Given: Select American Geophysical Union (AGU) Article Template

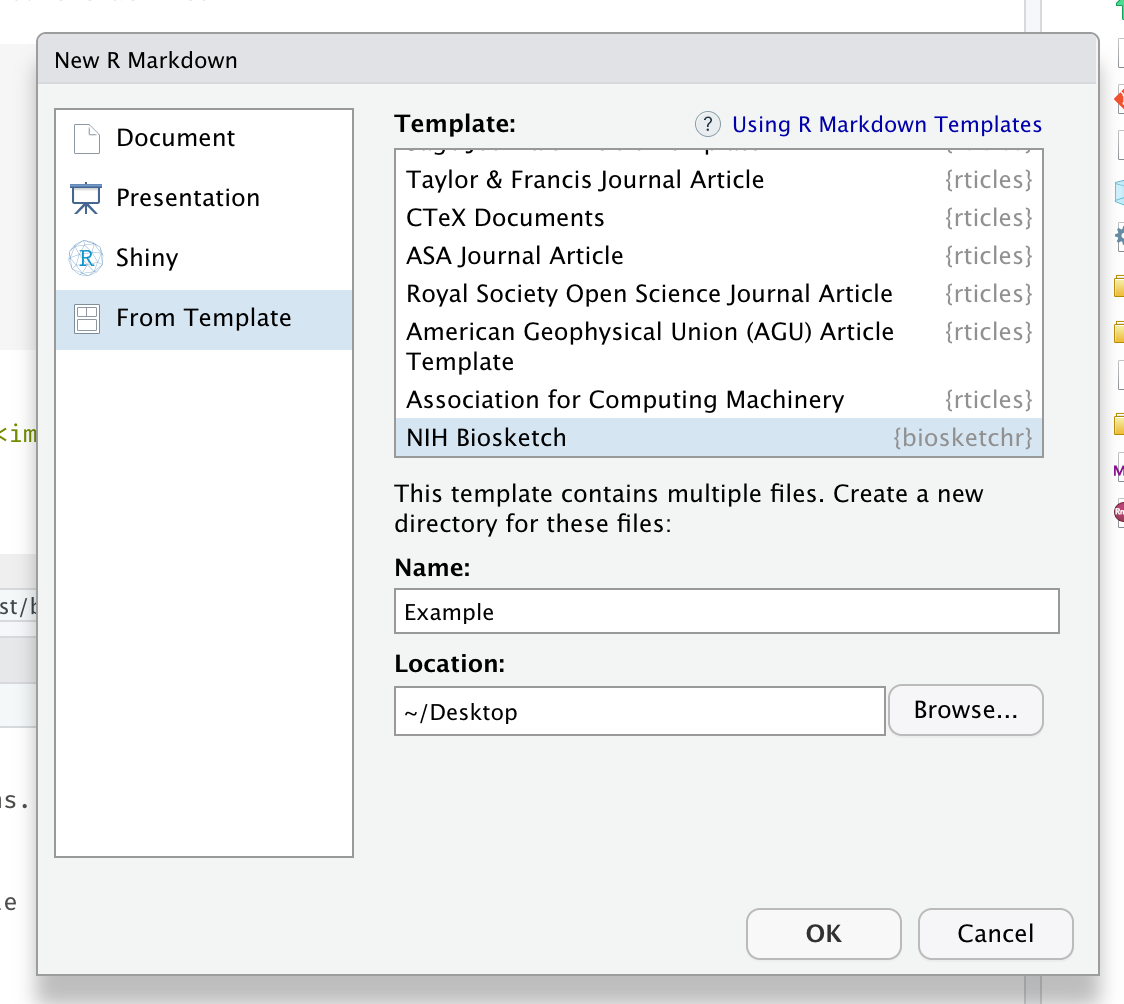Looking at the screenshot, I should (x=719, y=347).
